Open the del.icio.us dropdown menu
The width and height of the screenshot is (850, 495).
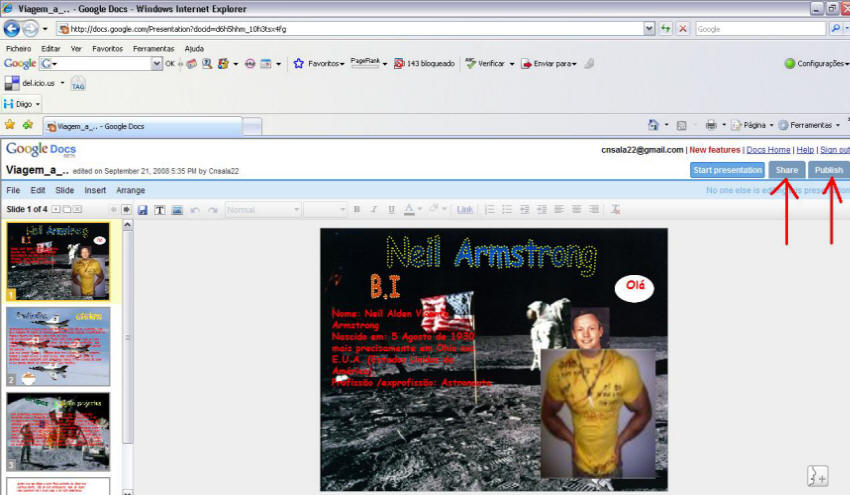[62, 83]
